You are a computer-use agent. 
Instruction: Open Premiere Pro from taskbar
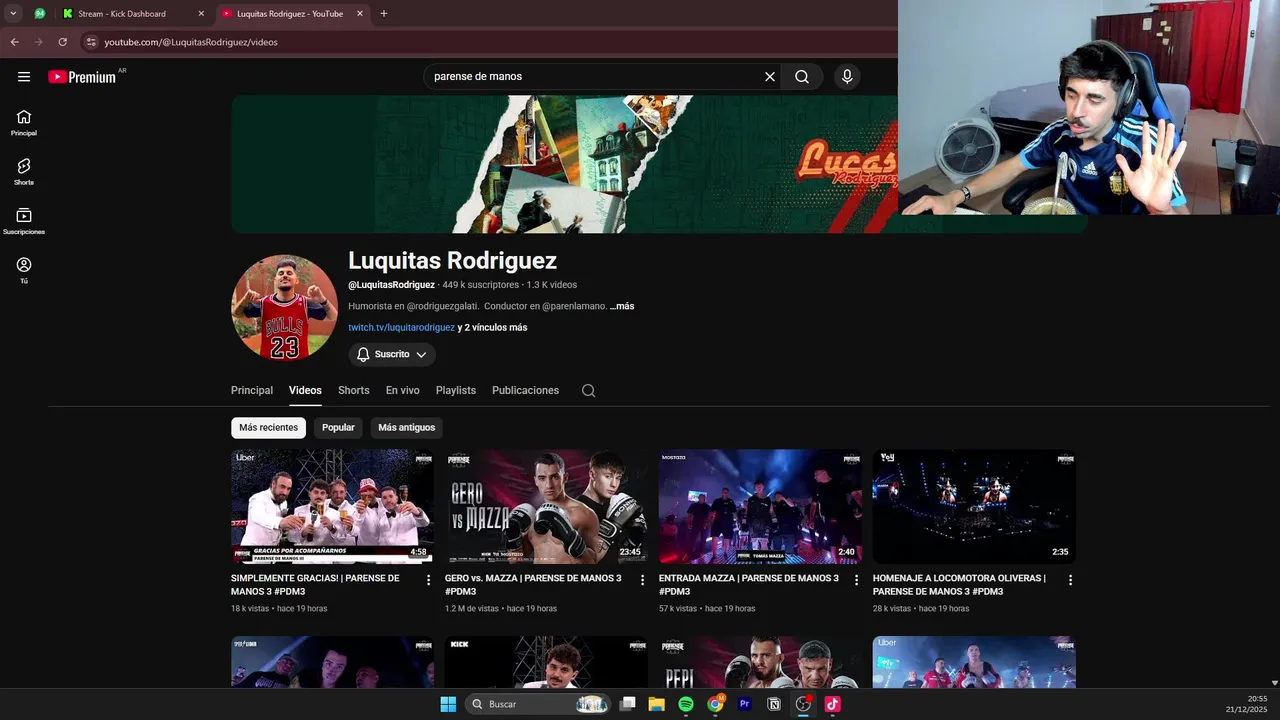click(744, 704)
